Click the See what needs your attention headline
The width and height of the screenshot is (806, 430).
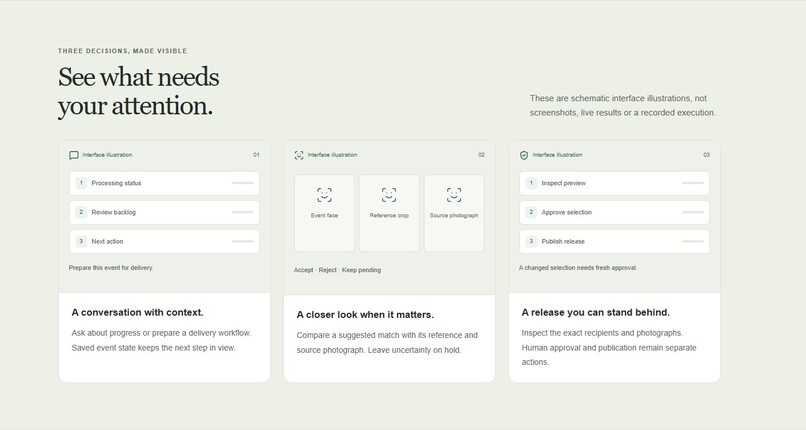[138, 91]
